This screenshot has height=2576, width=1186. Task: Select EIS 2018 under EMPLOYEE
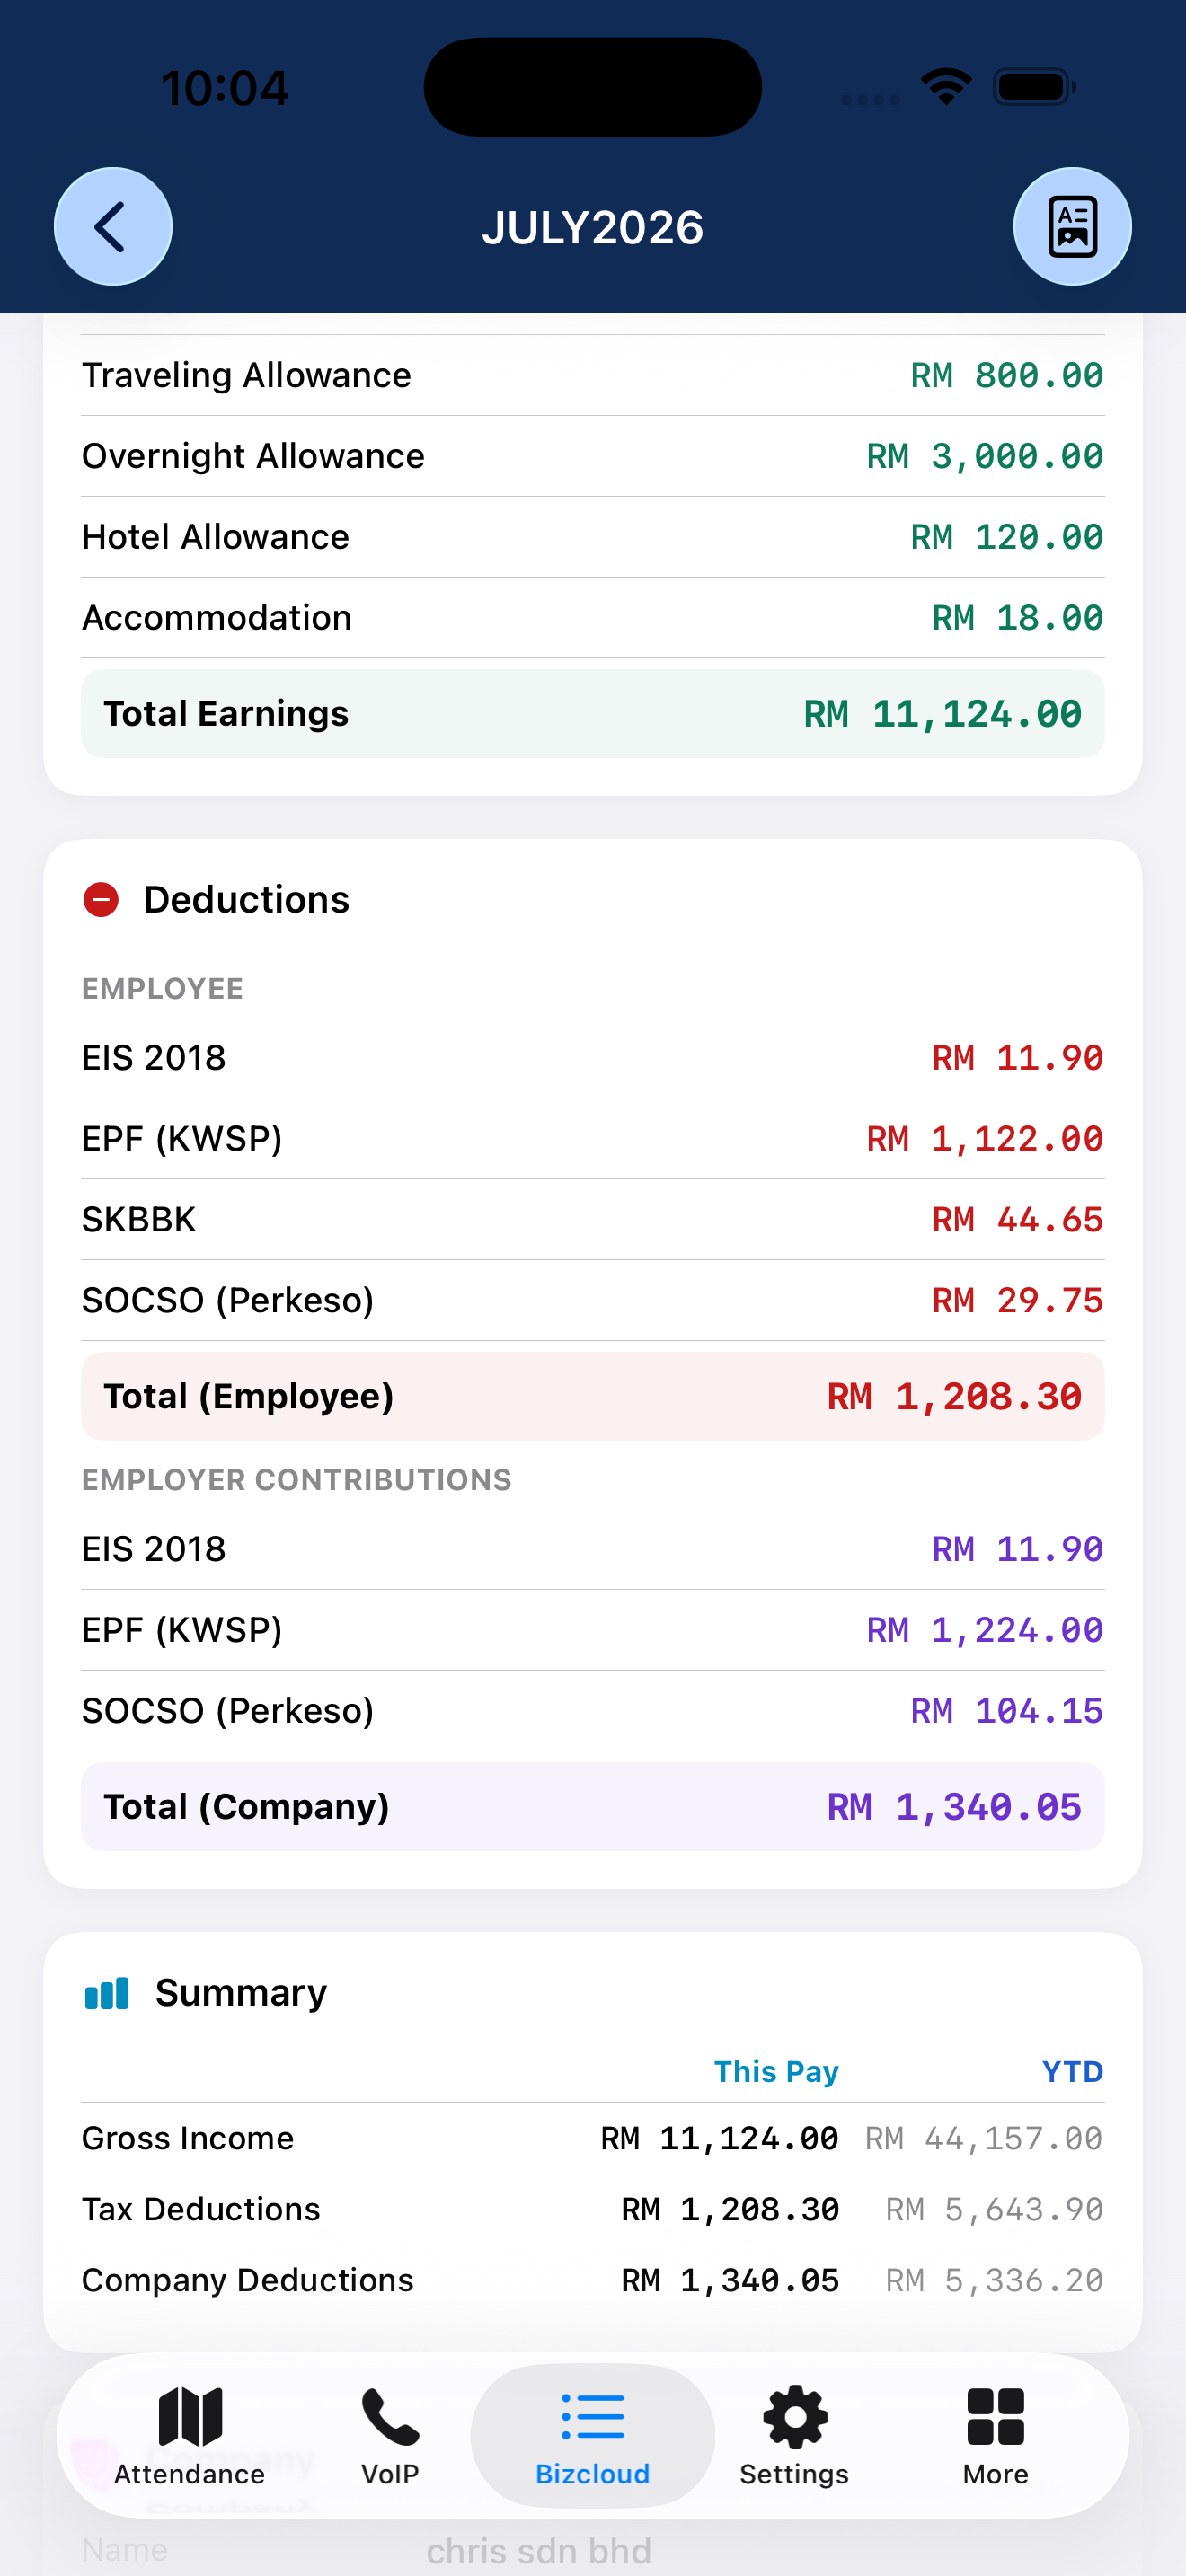pos(154,1058)
